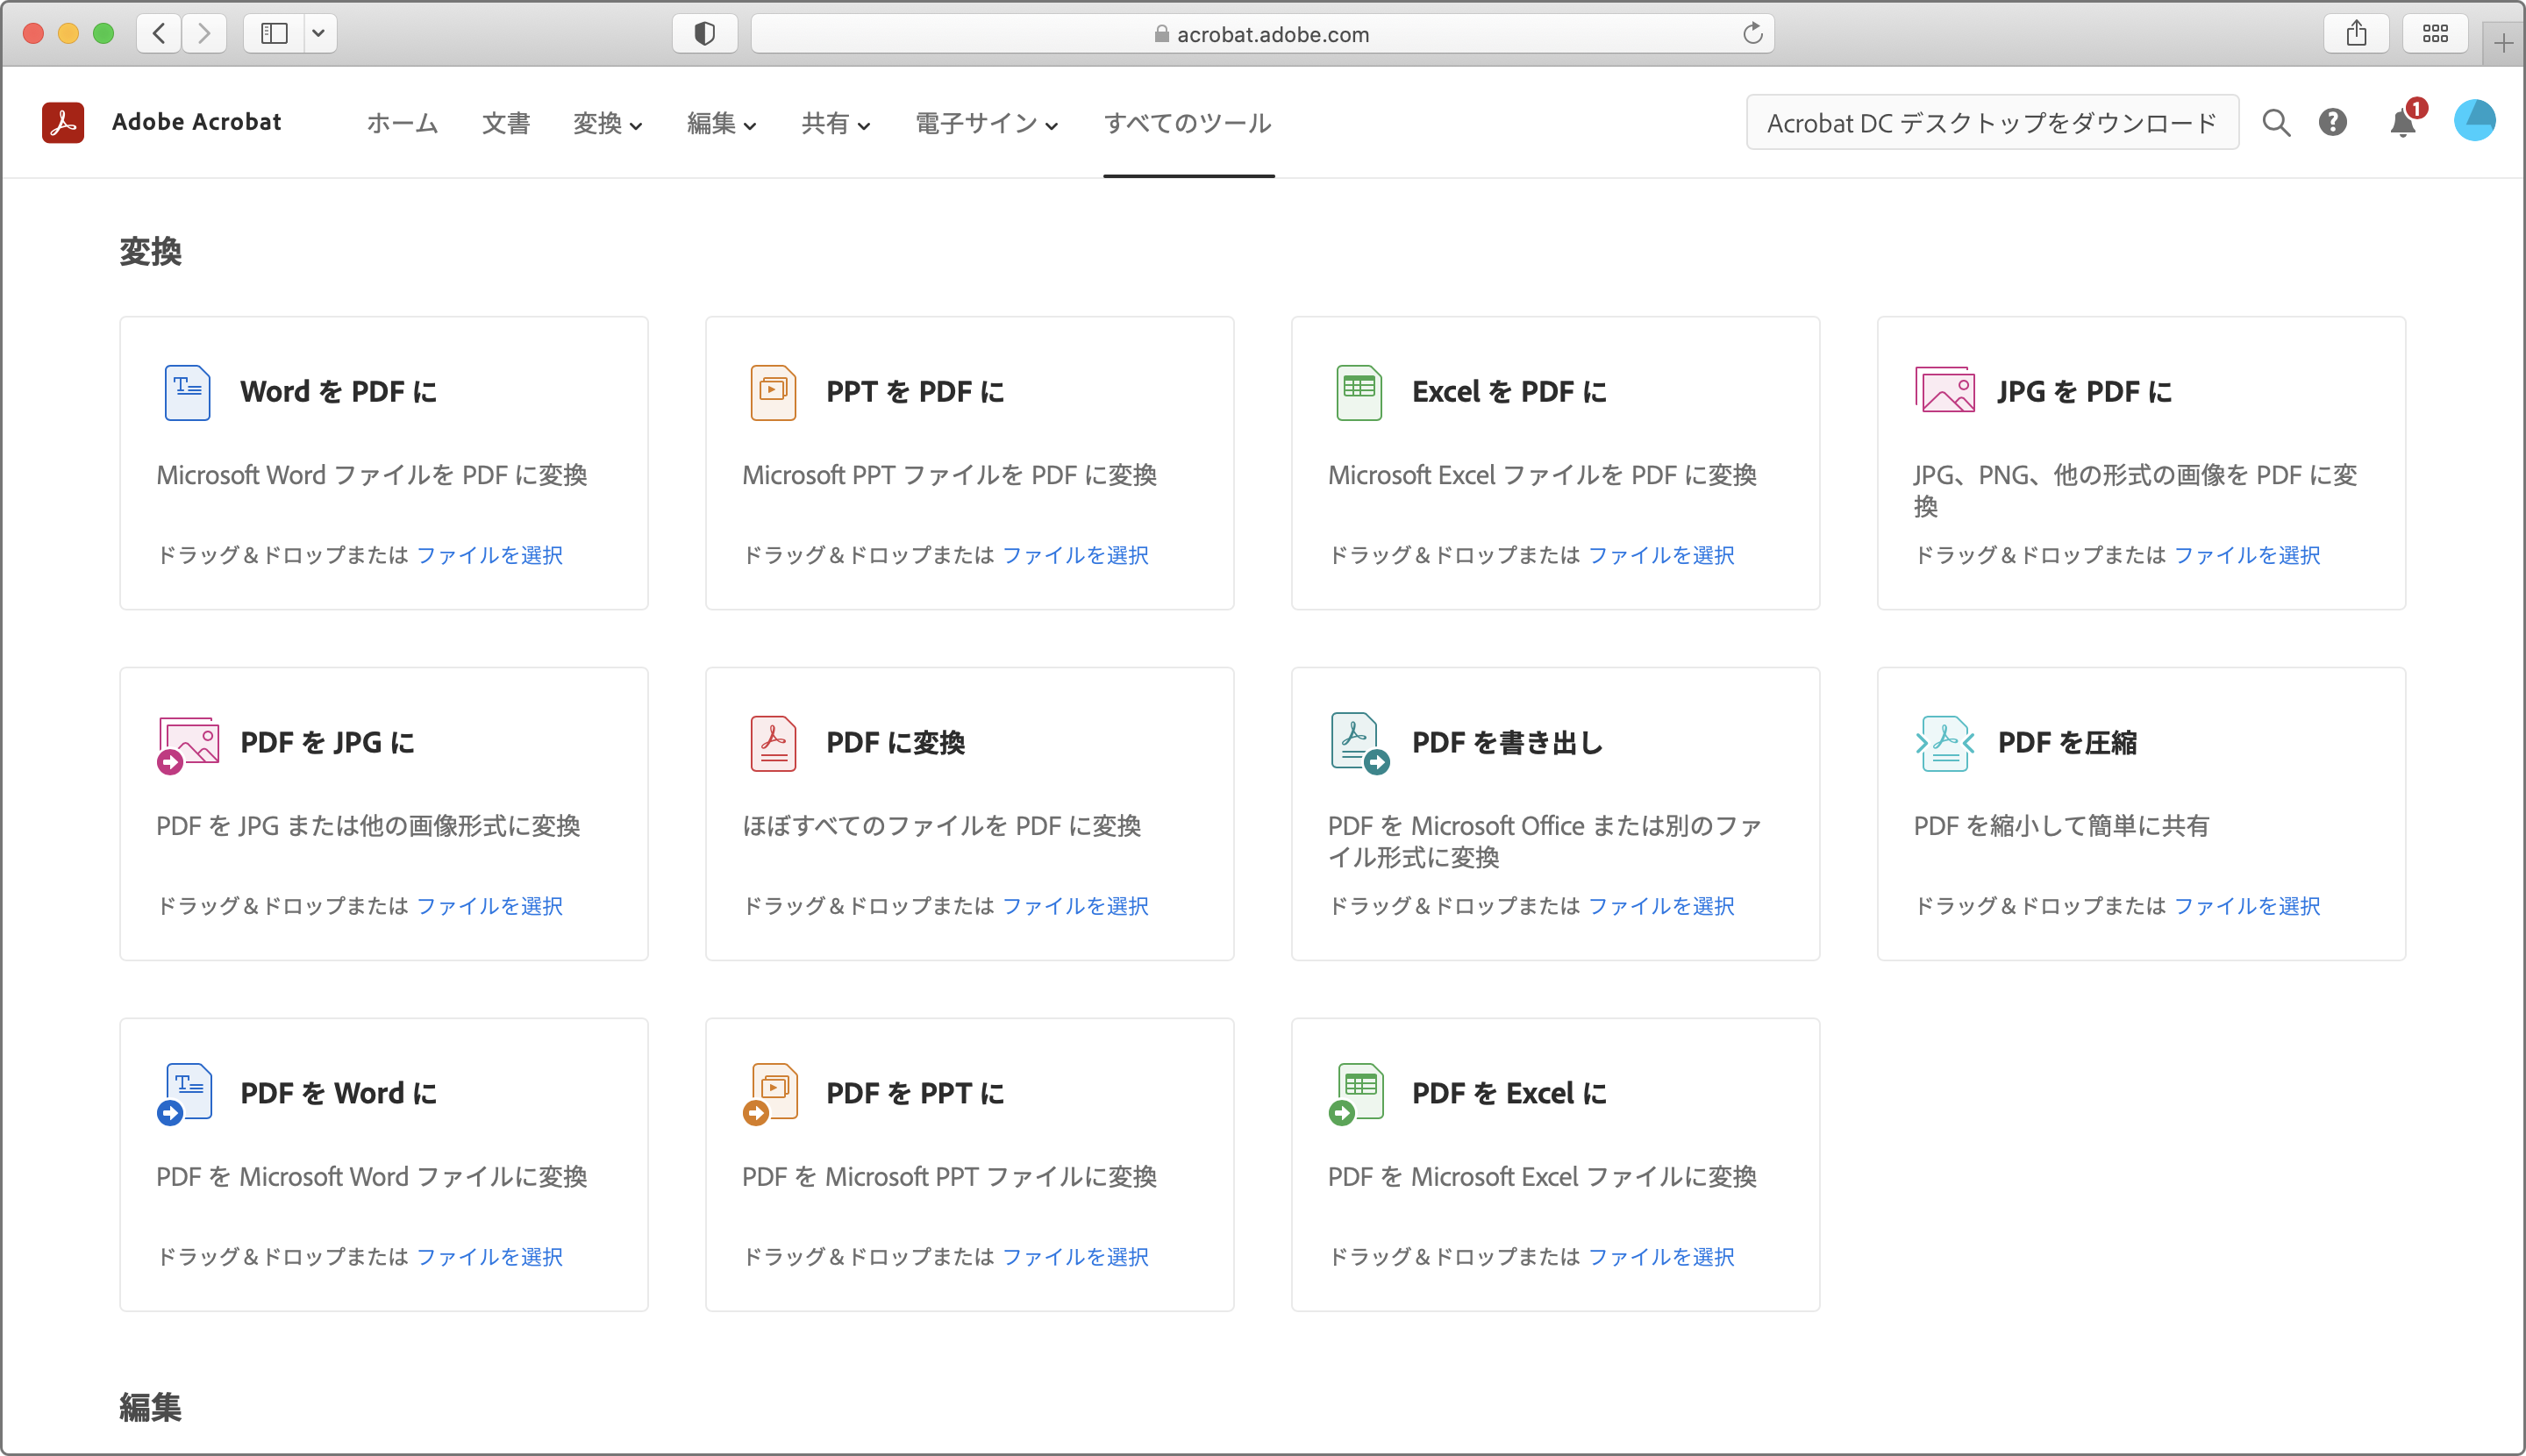Add a new Safari tab
This screenshot has height=1456, width=2526.
[x=2503, y=43]
